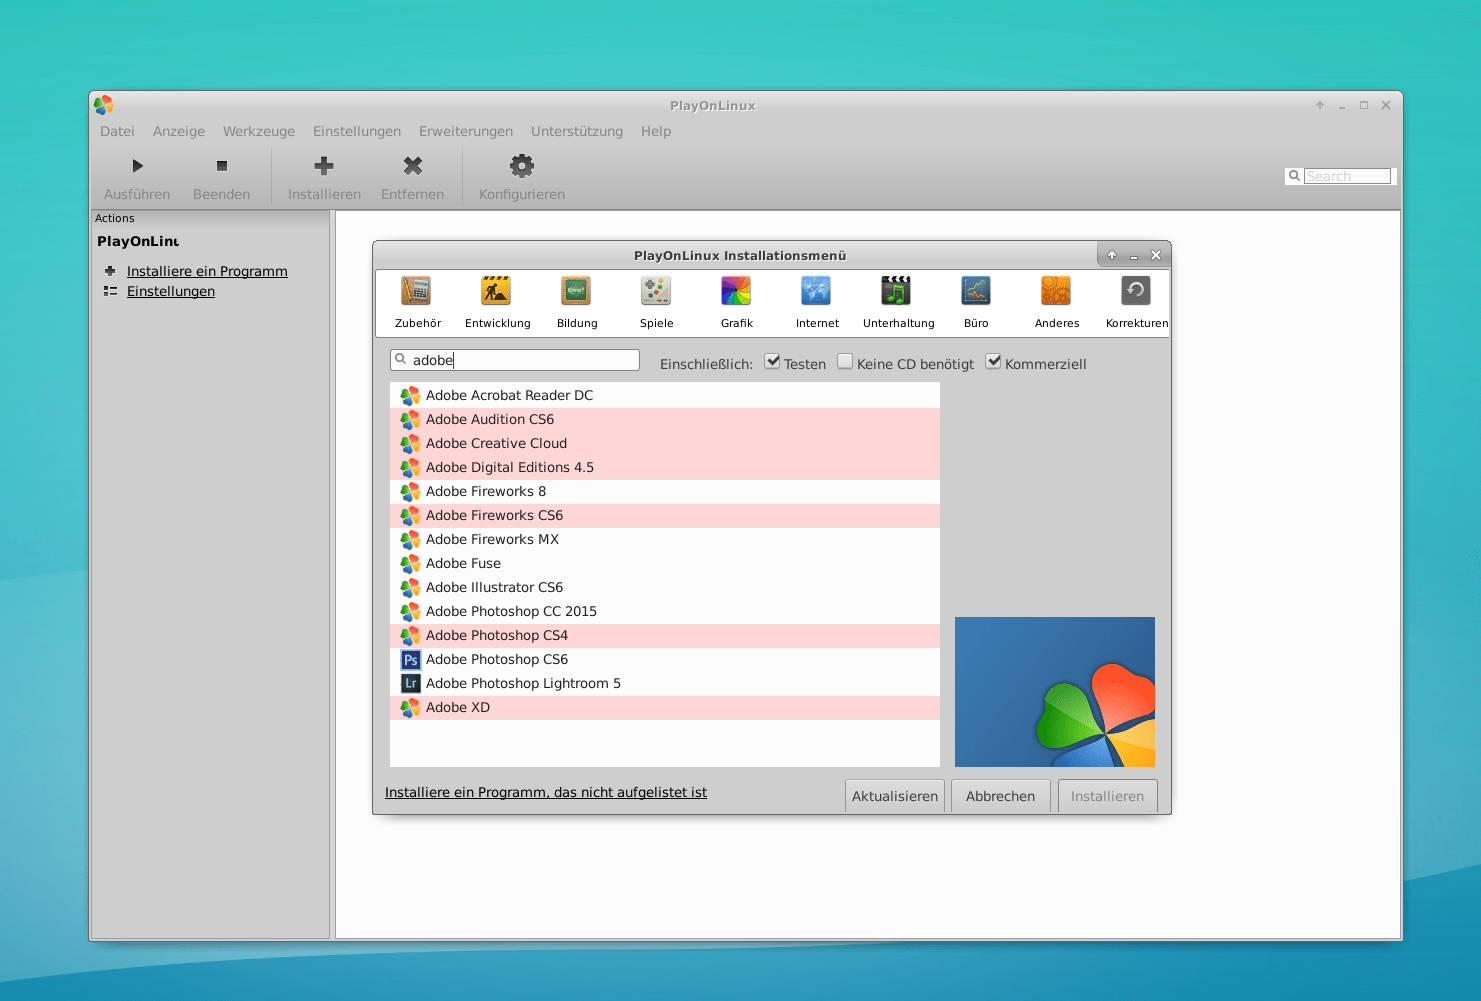Select Adobe Fireworks MX
This screenshot has height=1001, width=1481.
tap(665, 540)
